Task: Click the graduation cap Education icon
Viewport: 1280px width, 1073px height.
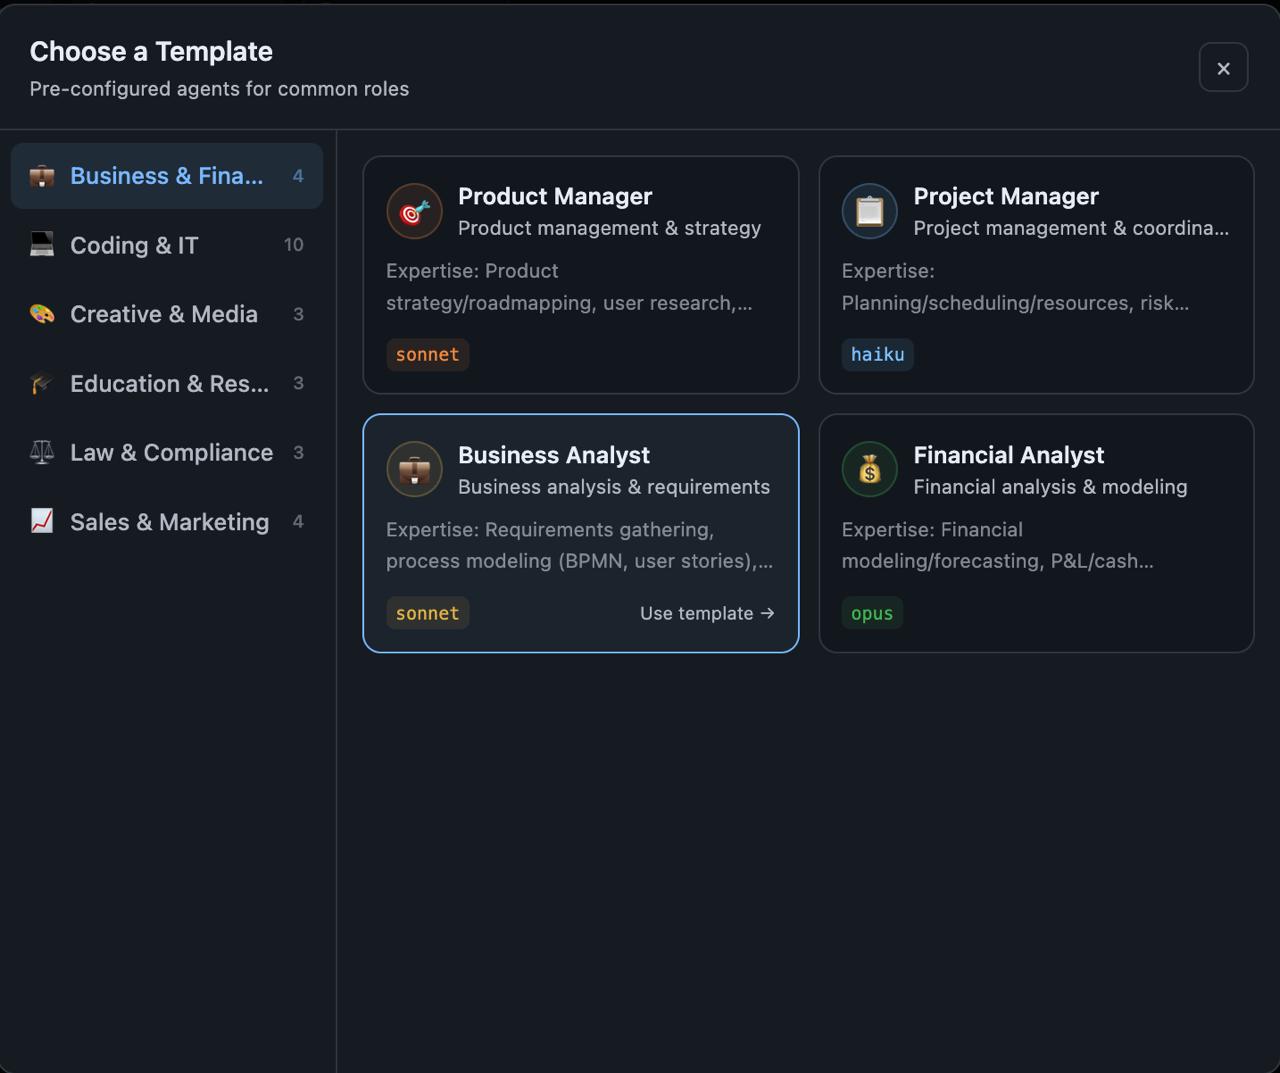Action: [x=42, y=384]
